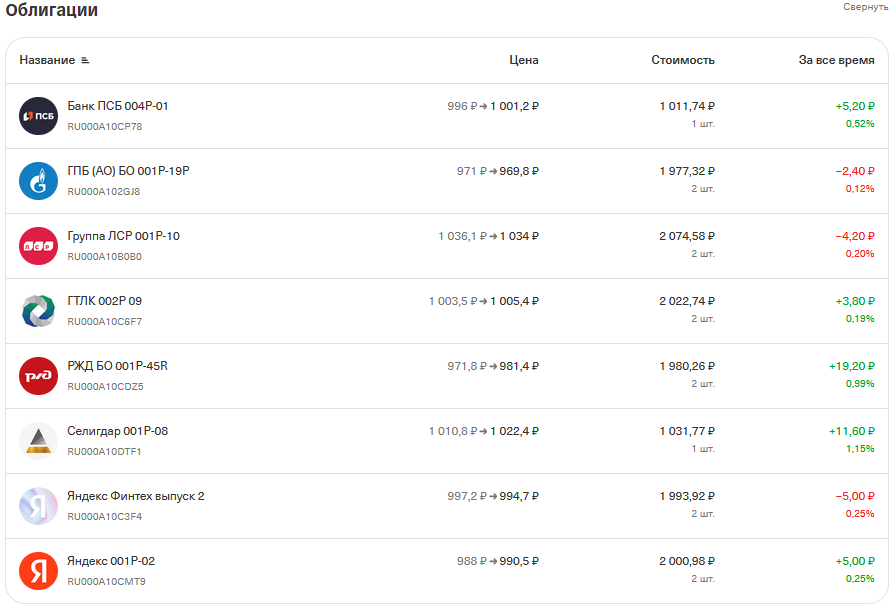Click the Yandex Fintech logo icon

[x=39, y=506]
